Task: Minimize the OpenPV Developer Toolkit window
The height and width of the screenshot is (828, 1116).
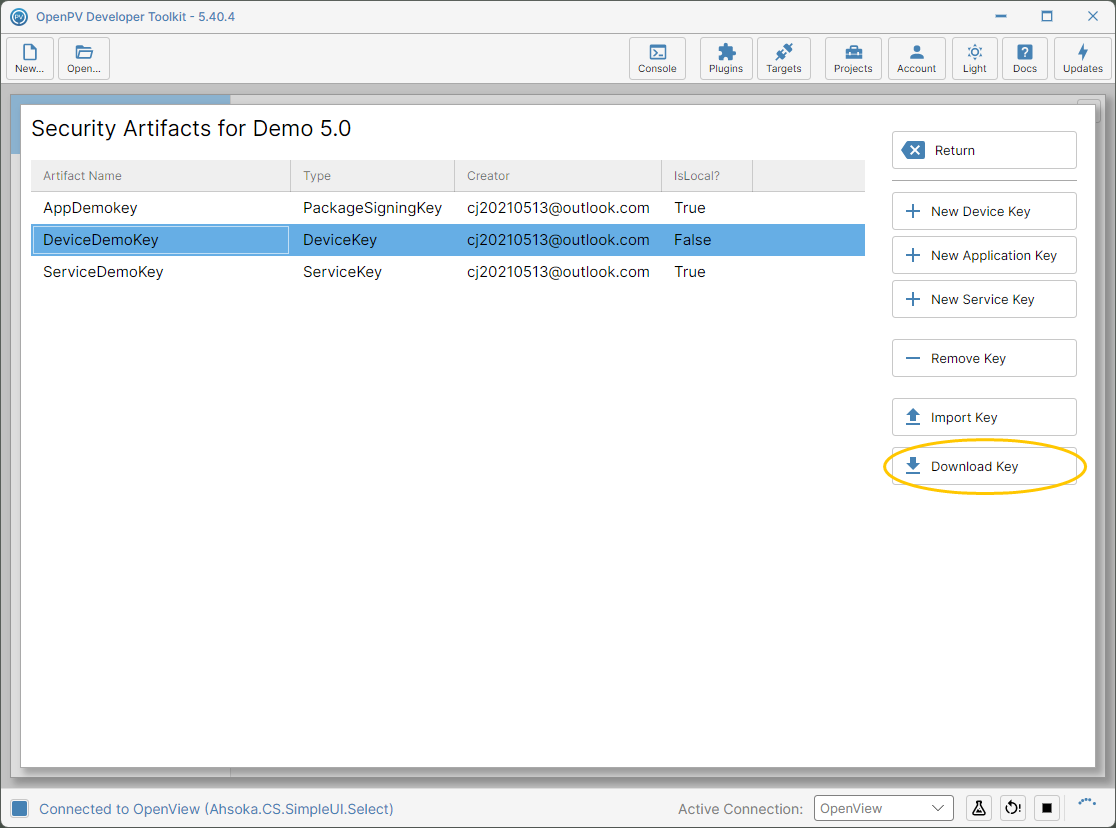Action: pos(1001,16)
